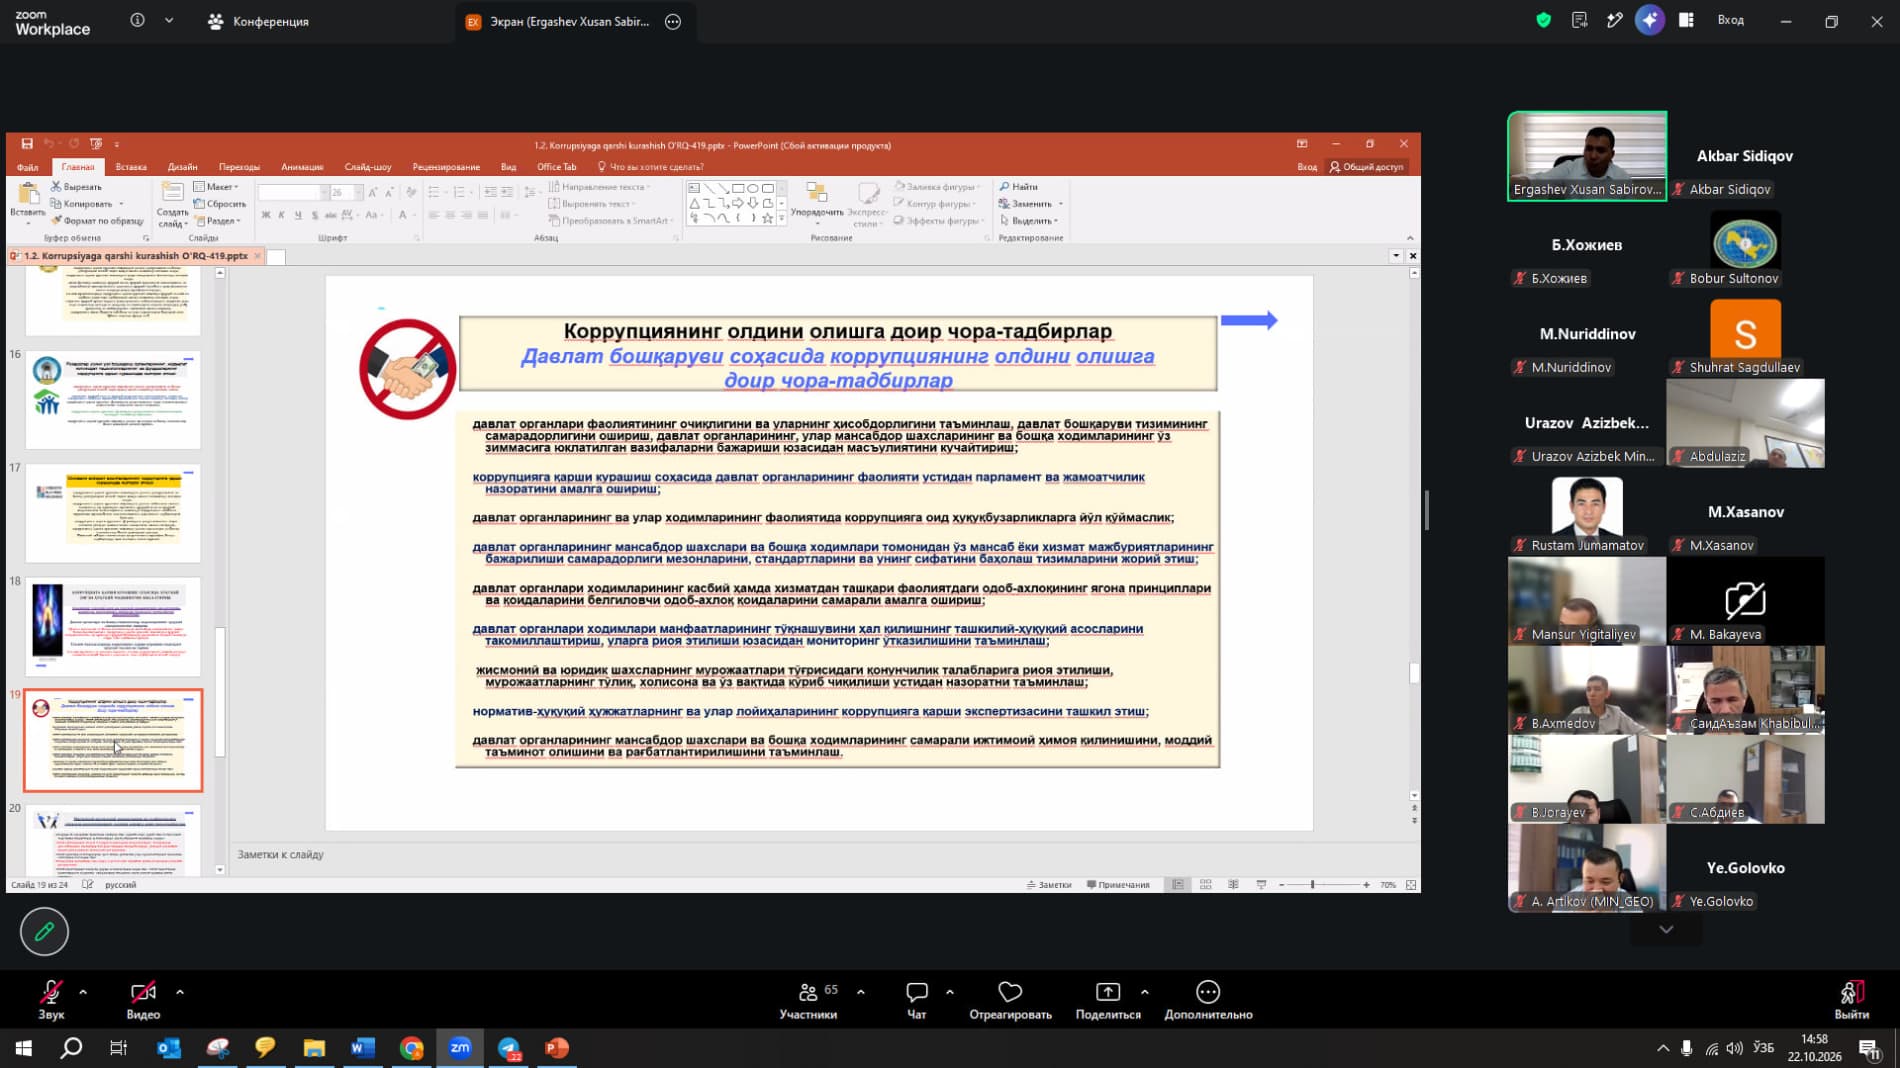Adjust the PowerPoint zoom slider
Image resolution: width=1900 pixels, height=1068 pixels.
click(1313, 885)
